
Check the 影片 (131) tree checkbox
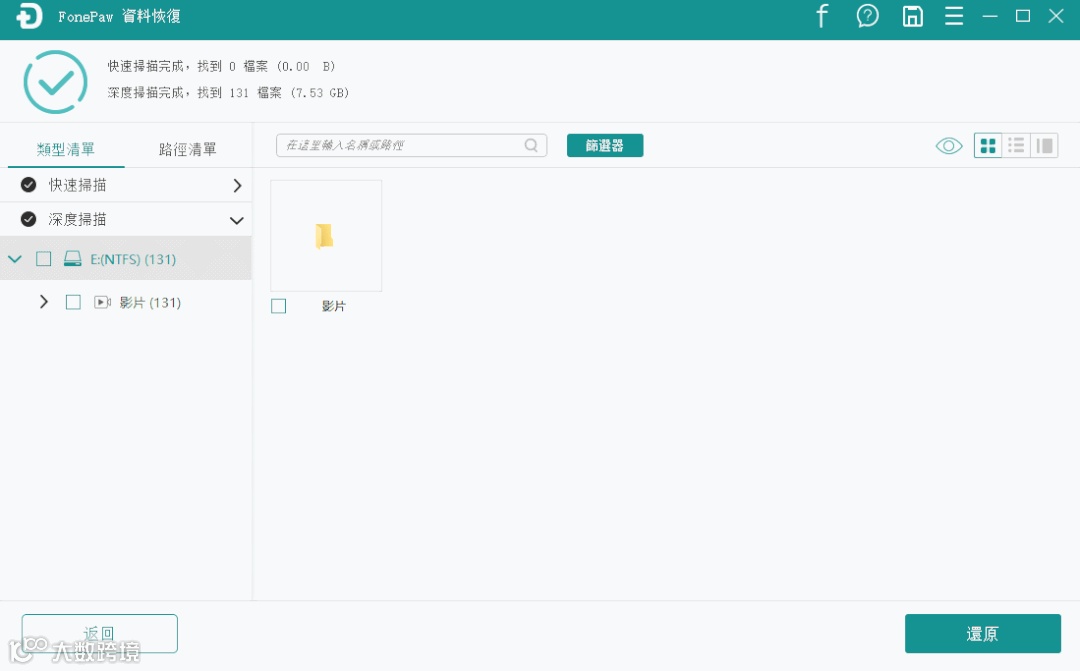coord(73,302)
